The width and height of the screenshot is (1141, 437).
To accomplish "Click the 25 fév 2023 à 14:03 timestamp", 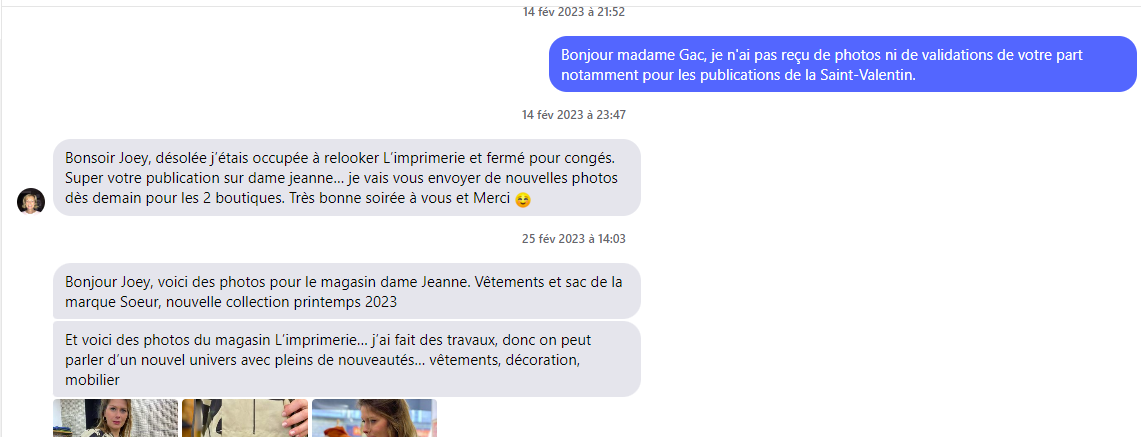I will [574, 238].
